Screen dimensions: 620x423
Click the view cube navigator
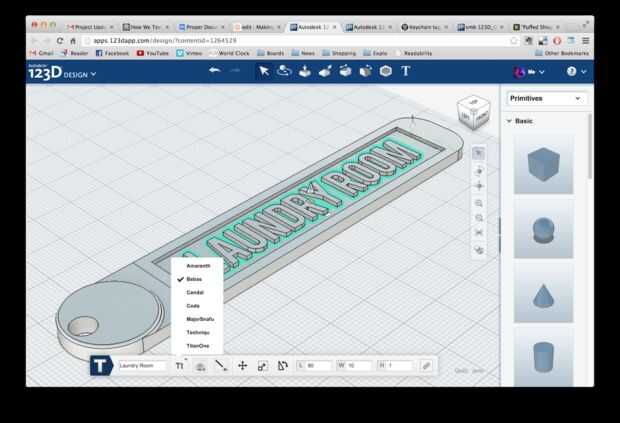tap(472, 111)
